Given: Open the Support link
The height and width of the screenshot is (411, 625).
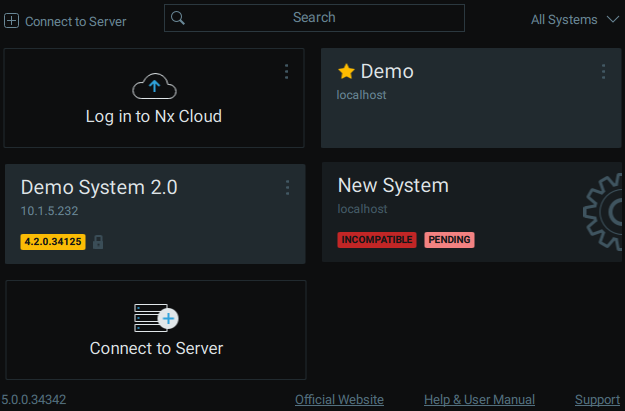Looking at the screenshot, I should [597, 400].
